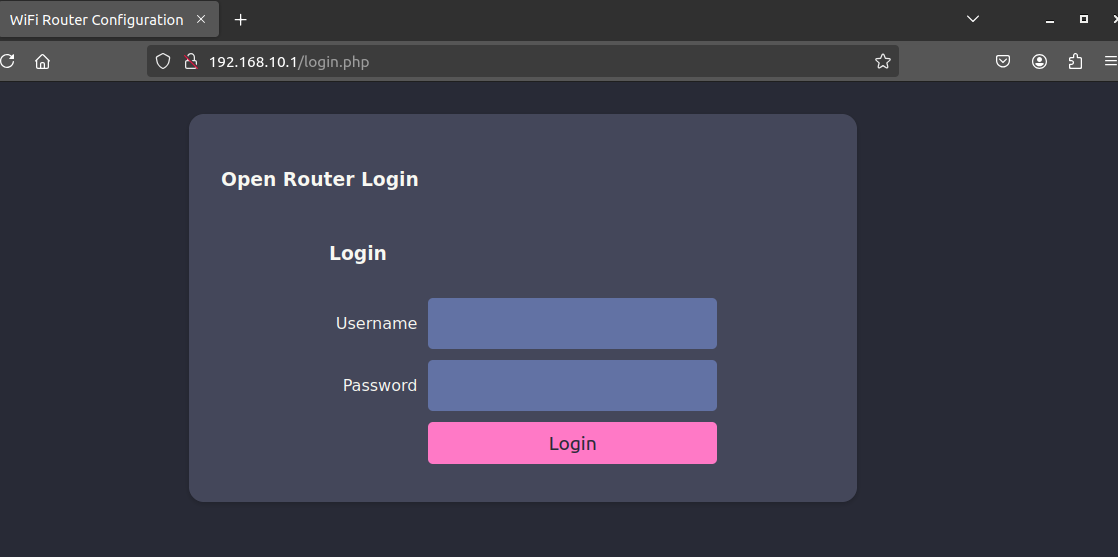The height and width of the screenshot is (557, 1118).
Task: Click the Firefox home icon
Action: (x=42, y=62)
